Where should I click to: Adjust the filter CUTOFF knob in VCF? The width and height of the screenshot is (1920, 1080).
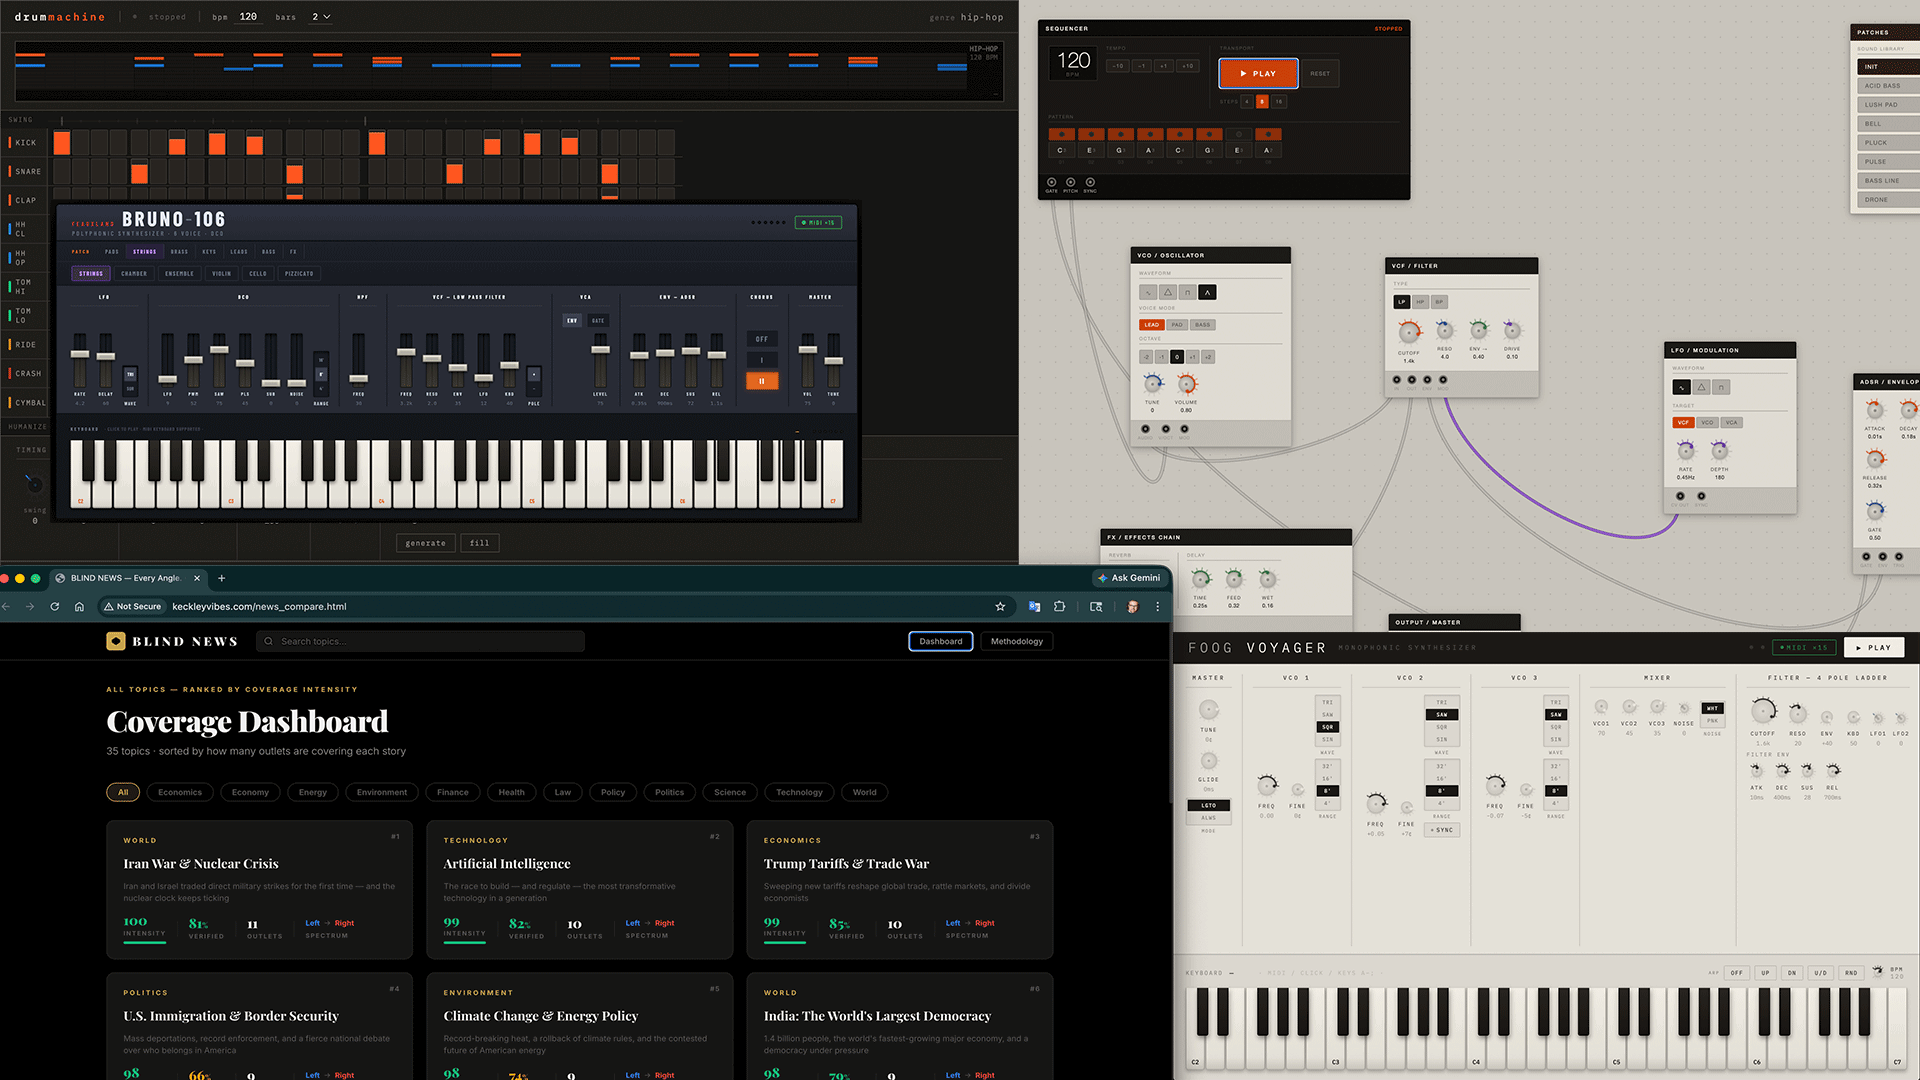pos(1409,332)
